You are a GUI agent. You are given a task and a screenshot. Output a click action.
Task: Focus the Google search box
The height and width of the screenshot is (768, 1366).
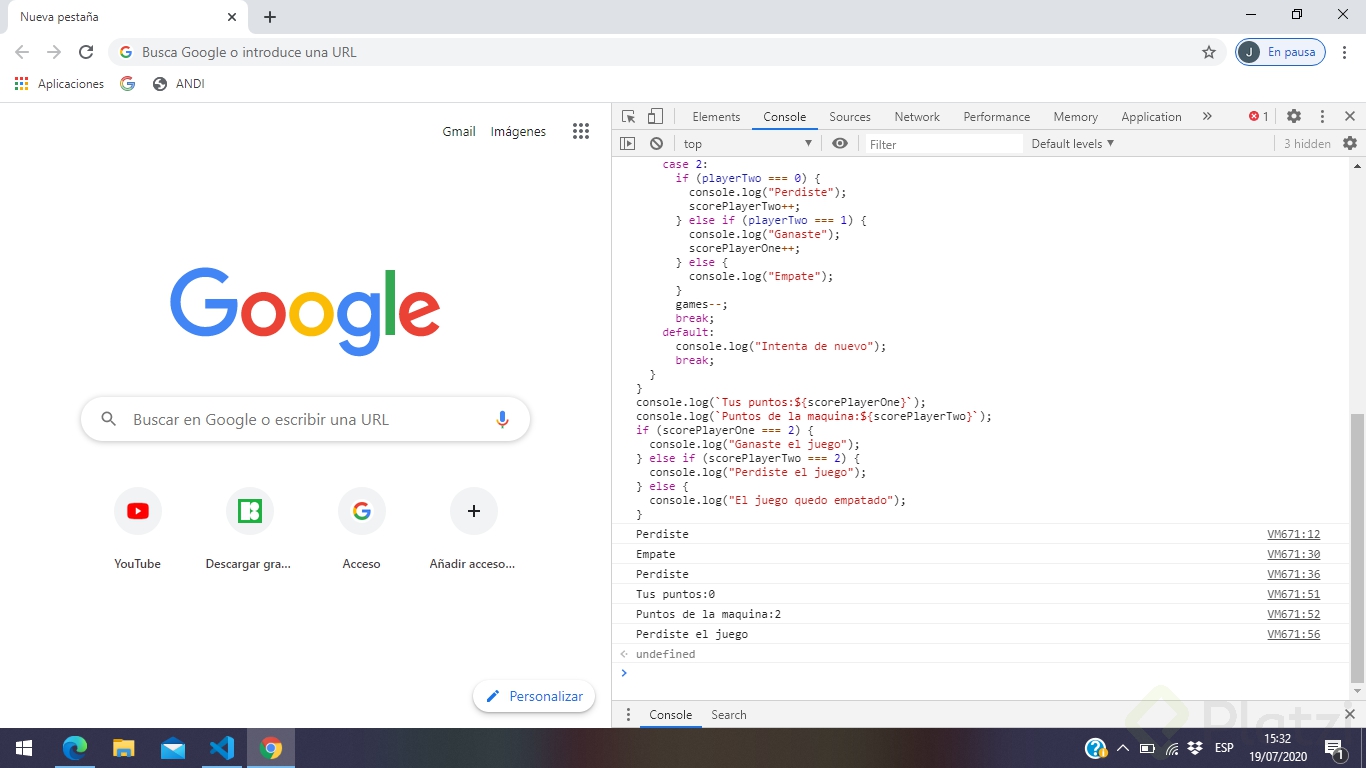pos(305,420)
